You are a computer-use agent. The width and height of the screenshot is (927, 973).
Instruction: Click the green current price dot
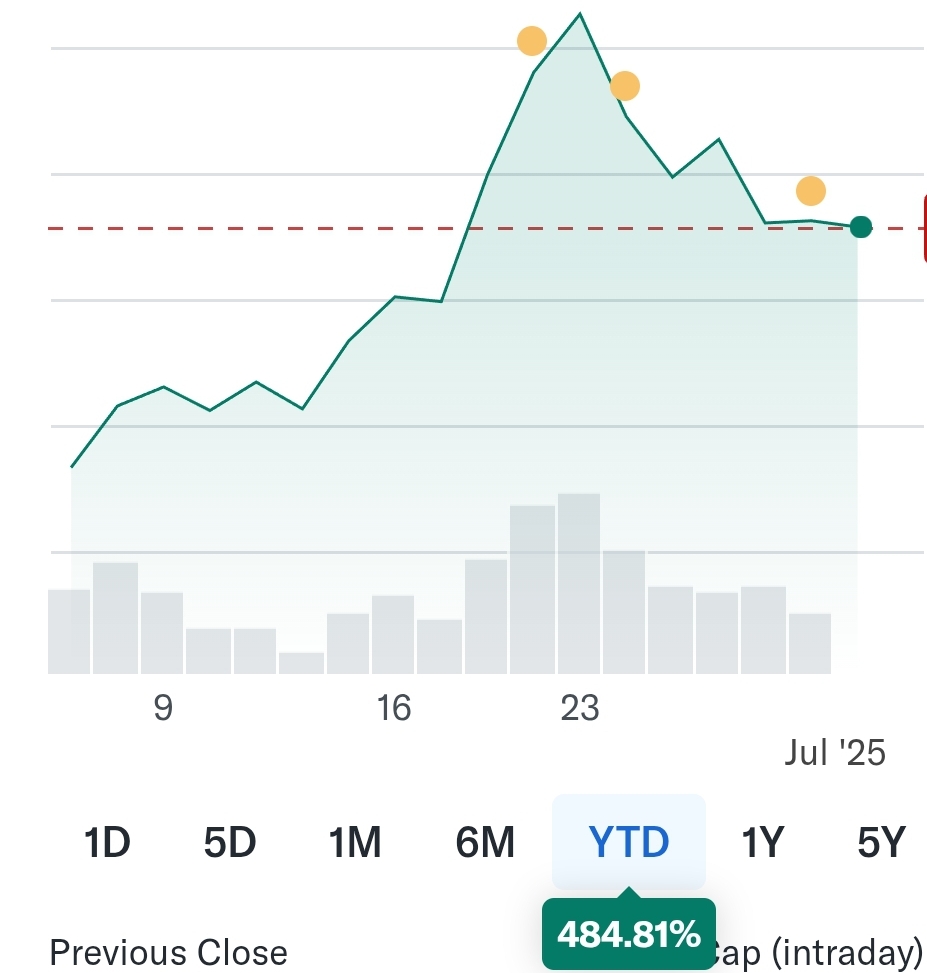[x=861, y=227]
